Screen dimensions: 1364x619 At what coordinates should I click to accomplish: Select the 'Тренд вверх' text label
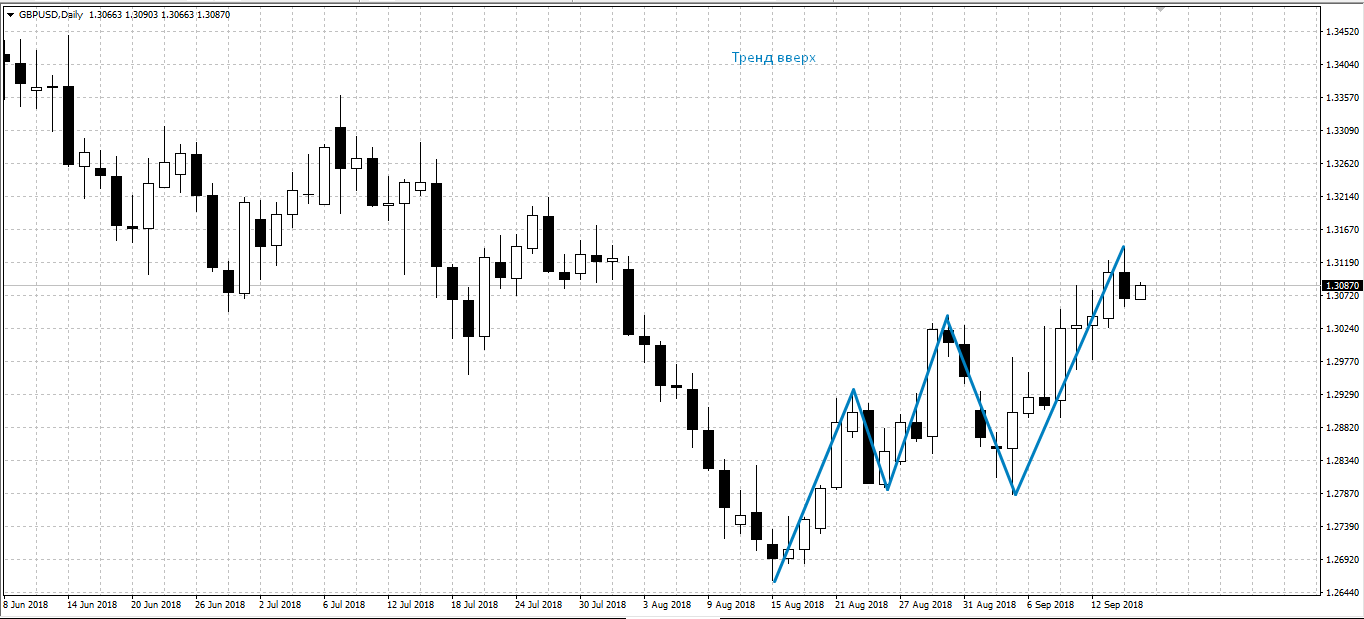774,58
